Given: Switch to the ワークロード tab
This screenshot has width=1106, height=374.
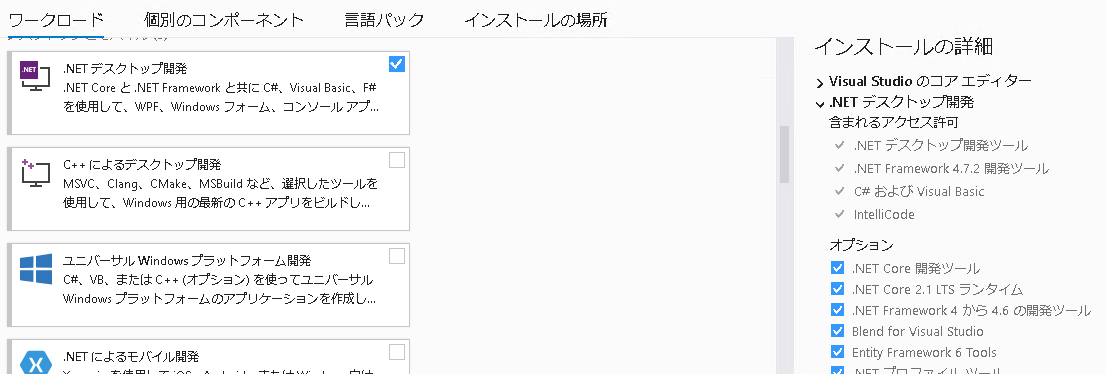Looking at the screenshot, I should tap(56, 20).
